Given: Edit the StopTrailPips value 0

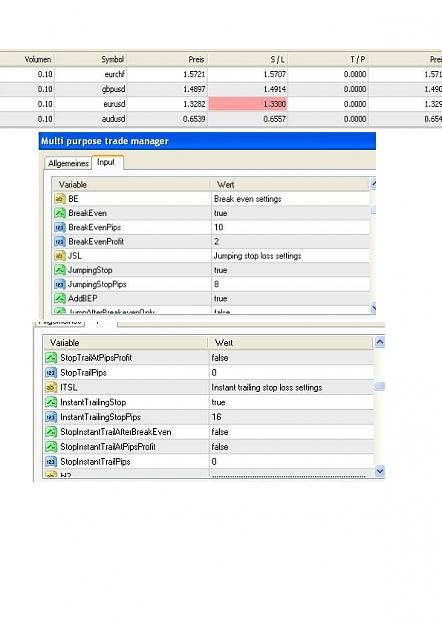Looking at the screenshot, I should [x=291, y=373].
